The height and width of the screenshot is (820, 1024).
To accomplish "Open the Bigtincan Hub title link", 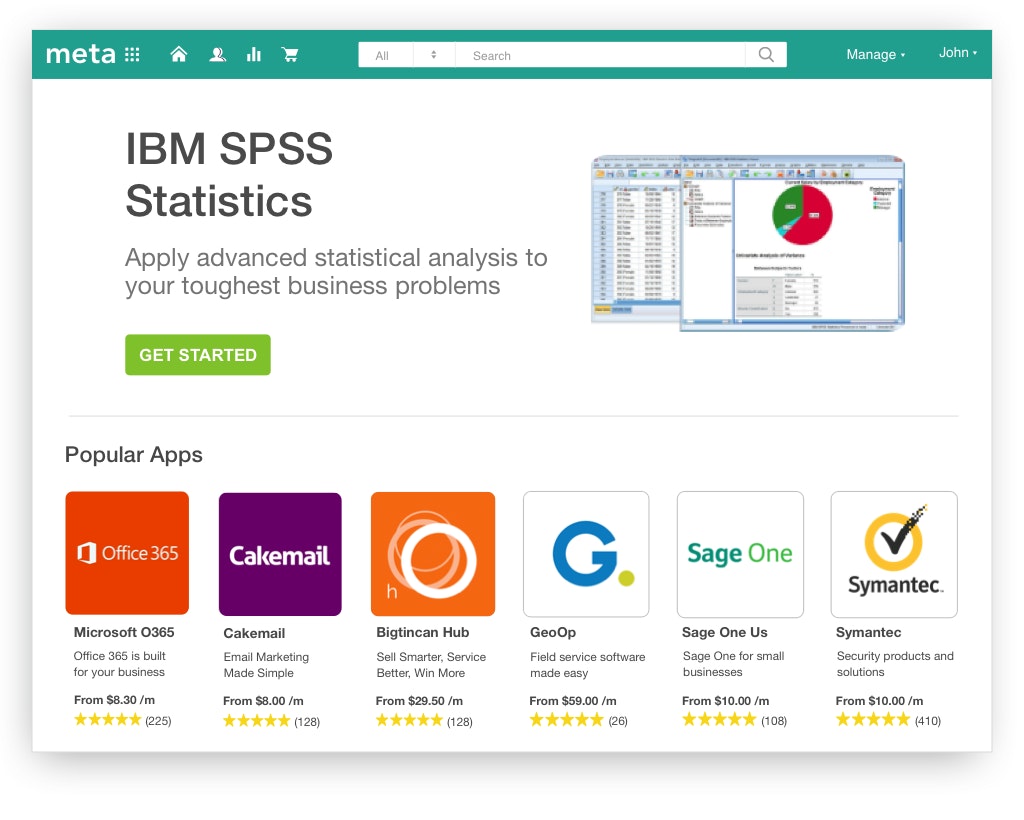I will click(x=423, y=632).
